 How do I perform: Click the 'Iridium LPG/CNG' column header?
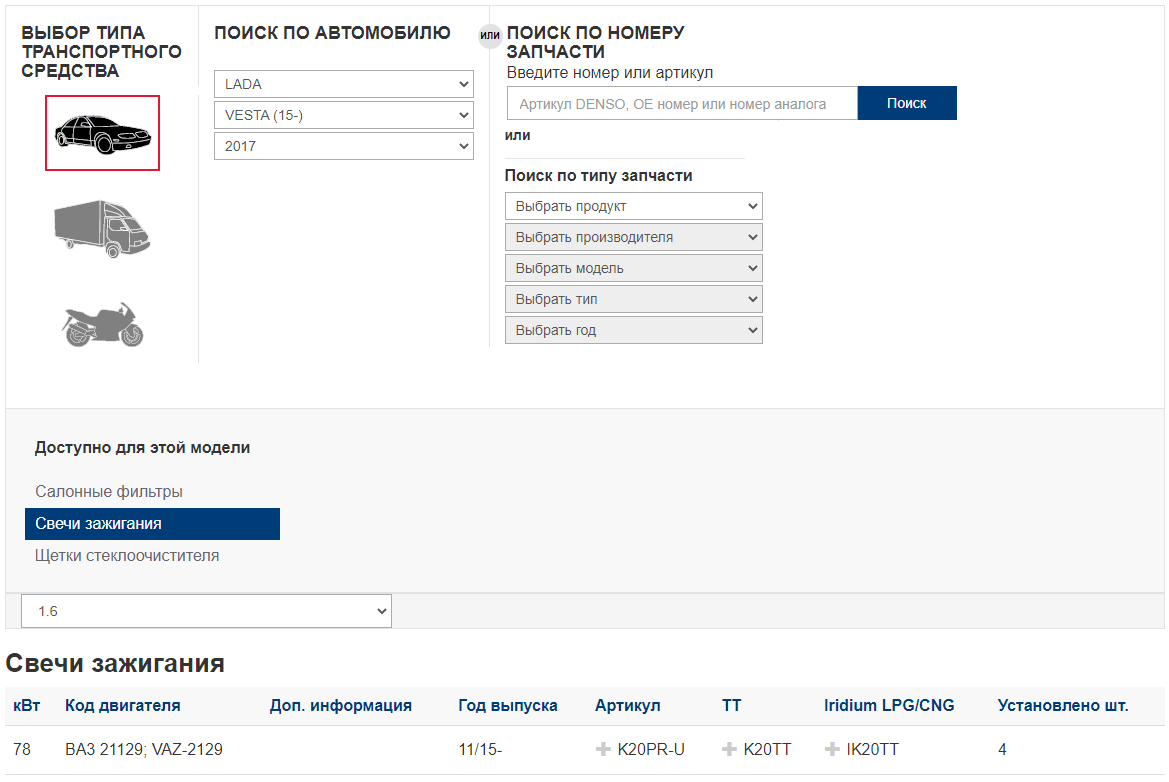[x=889, y=705]
